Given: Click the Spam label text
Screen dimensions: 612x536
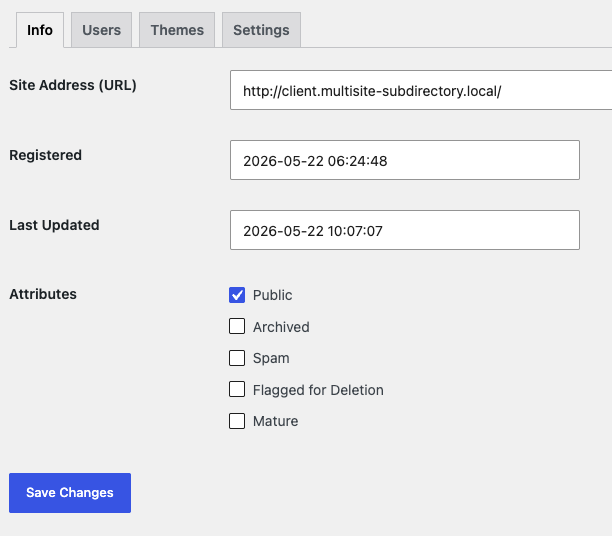Looking at the screenshot, I should 271,358.
